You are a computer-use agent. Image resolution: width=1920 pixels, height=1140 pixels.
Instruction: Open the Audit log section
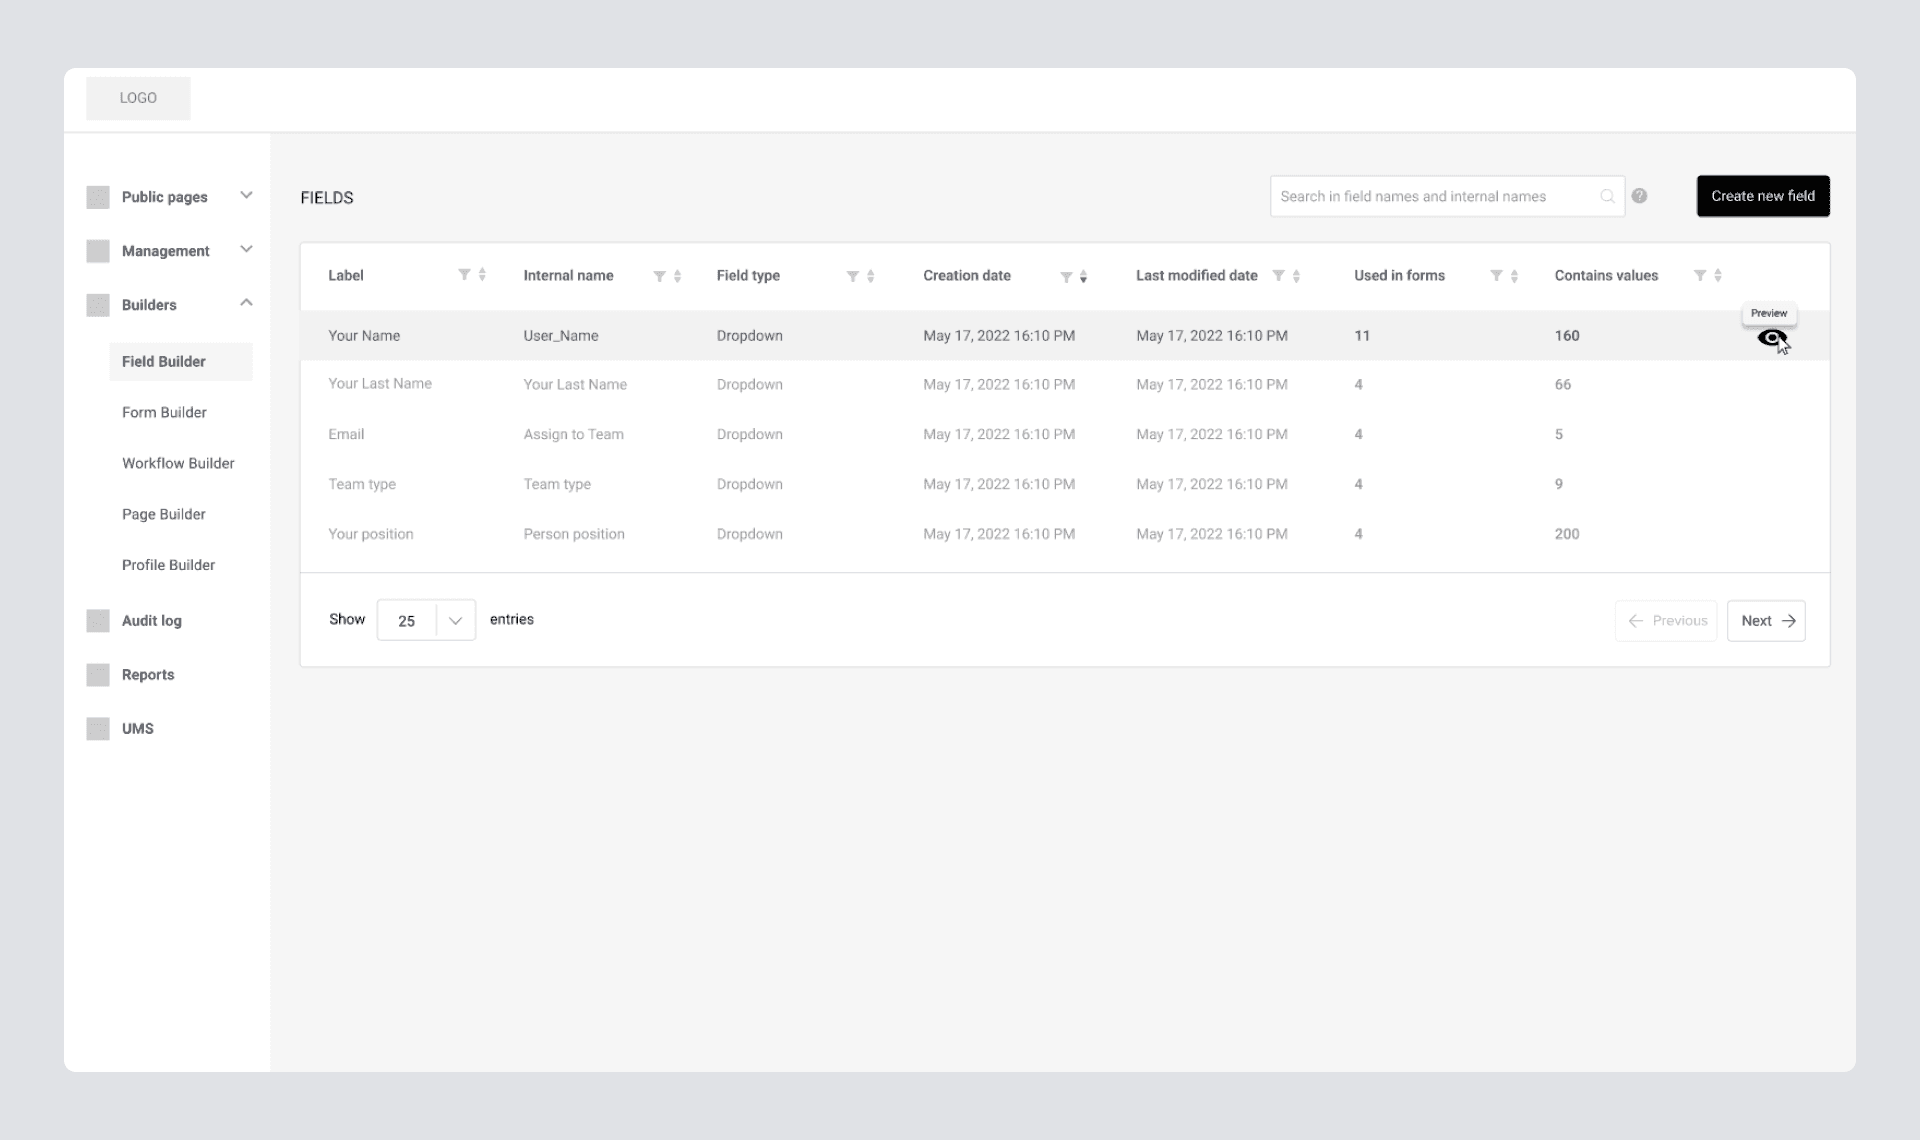point(151,621)
